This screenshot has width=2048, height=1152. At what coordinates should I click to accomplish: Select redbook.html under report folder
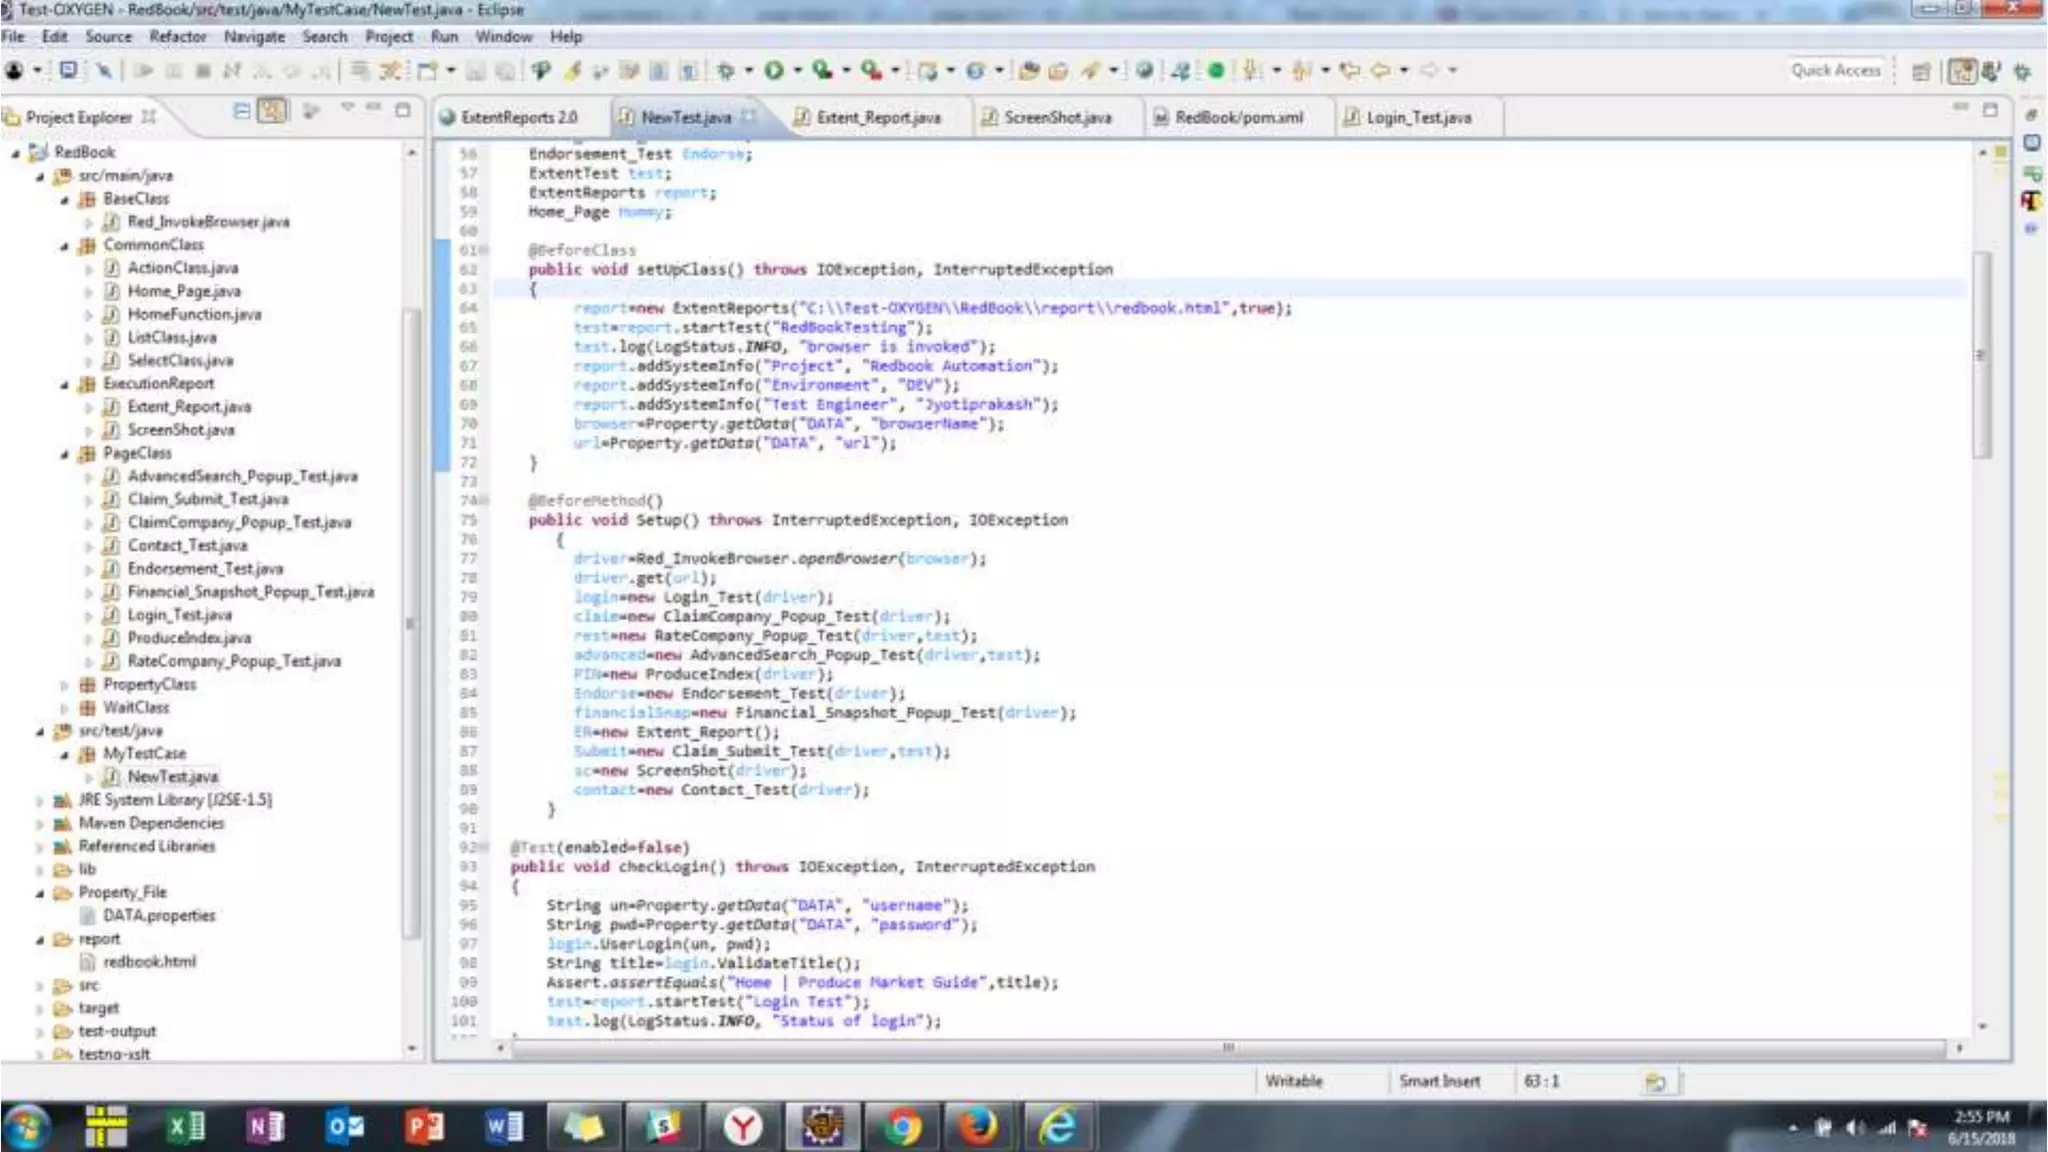pos(150,962)
